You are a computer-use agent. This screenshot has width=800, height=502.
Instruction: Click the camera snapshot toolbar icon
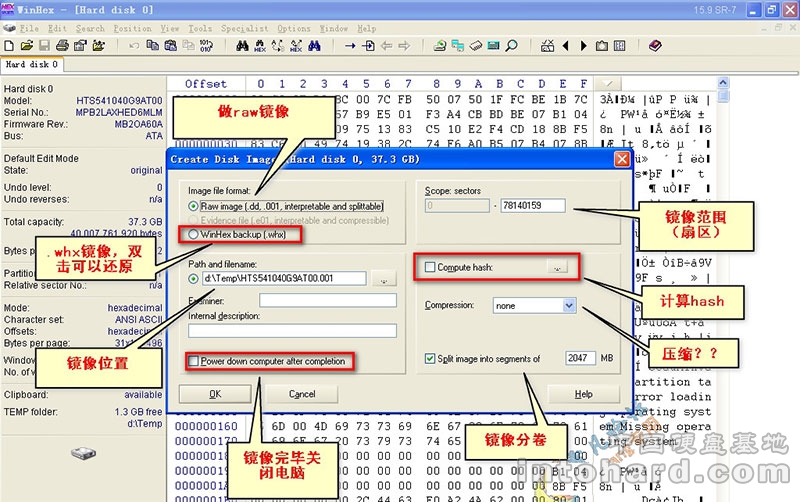[x=602, y=46]
